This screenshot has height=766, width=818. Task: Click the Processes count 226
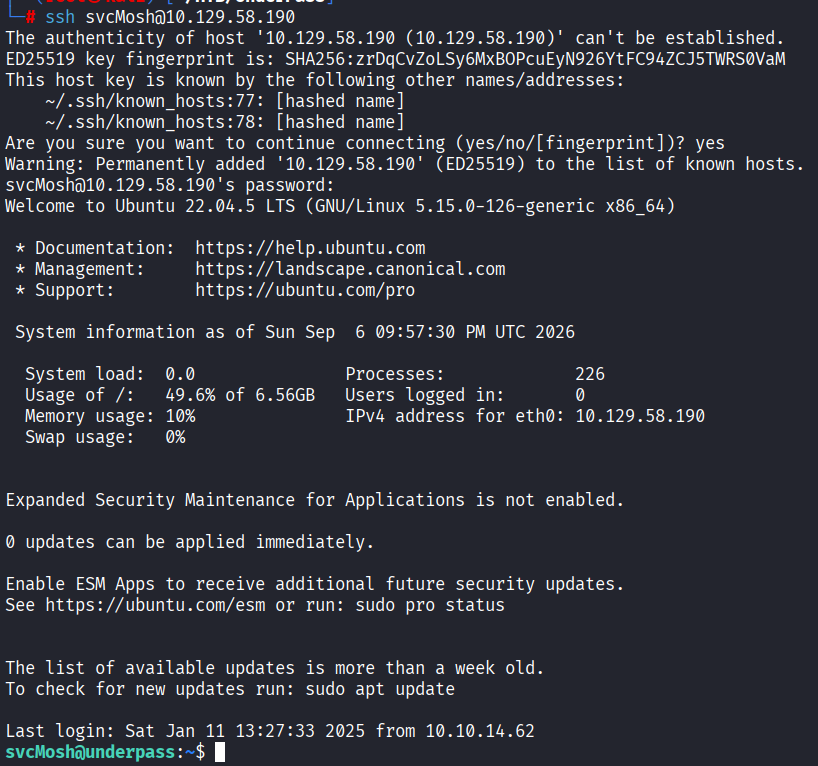[590, 374]
